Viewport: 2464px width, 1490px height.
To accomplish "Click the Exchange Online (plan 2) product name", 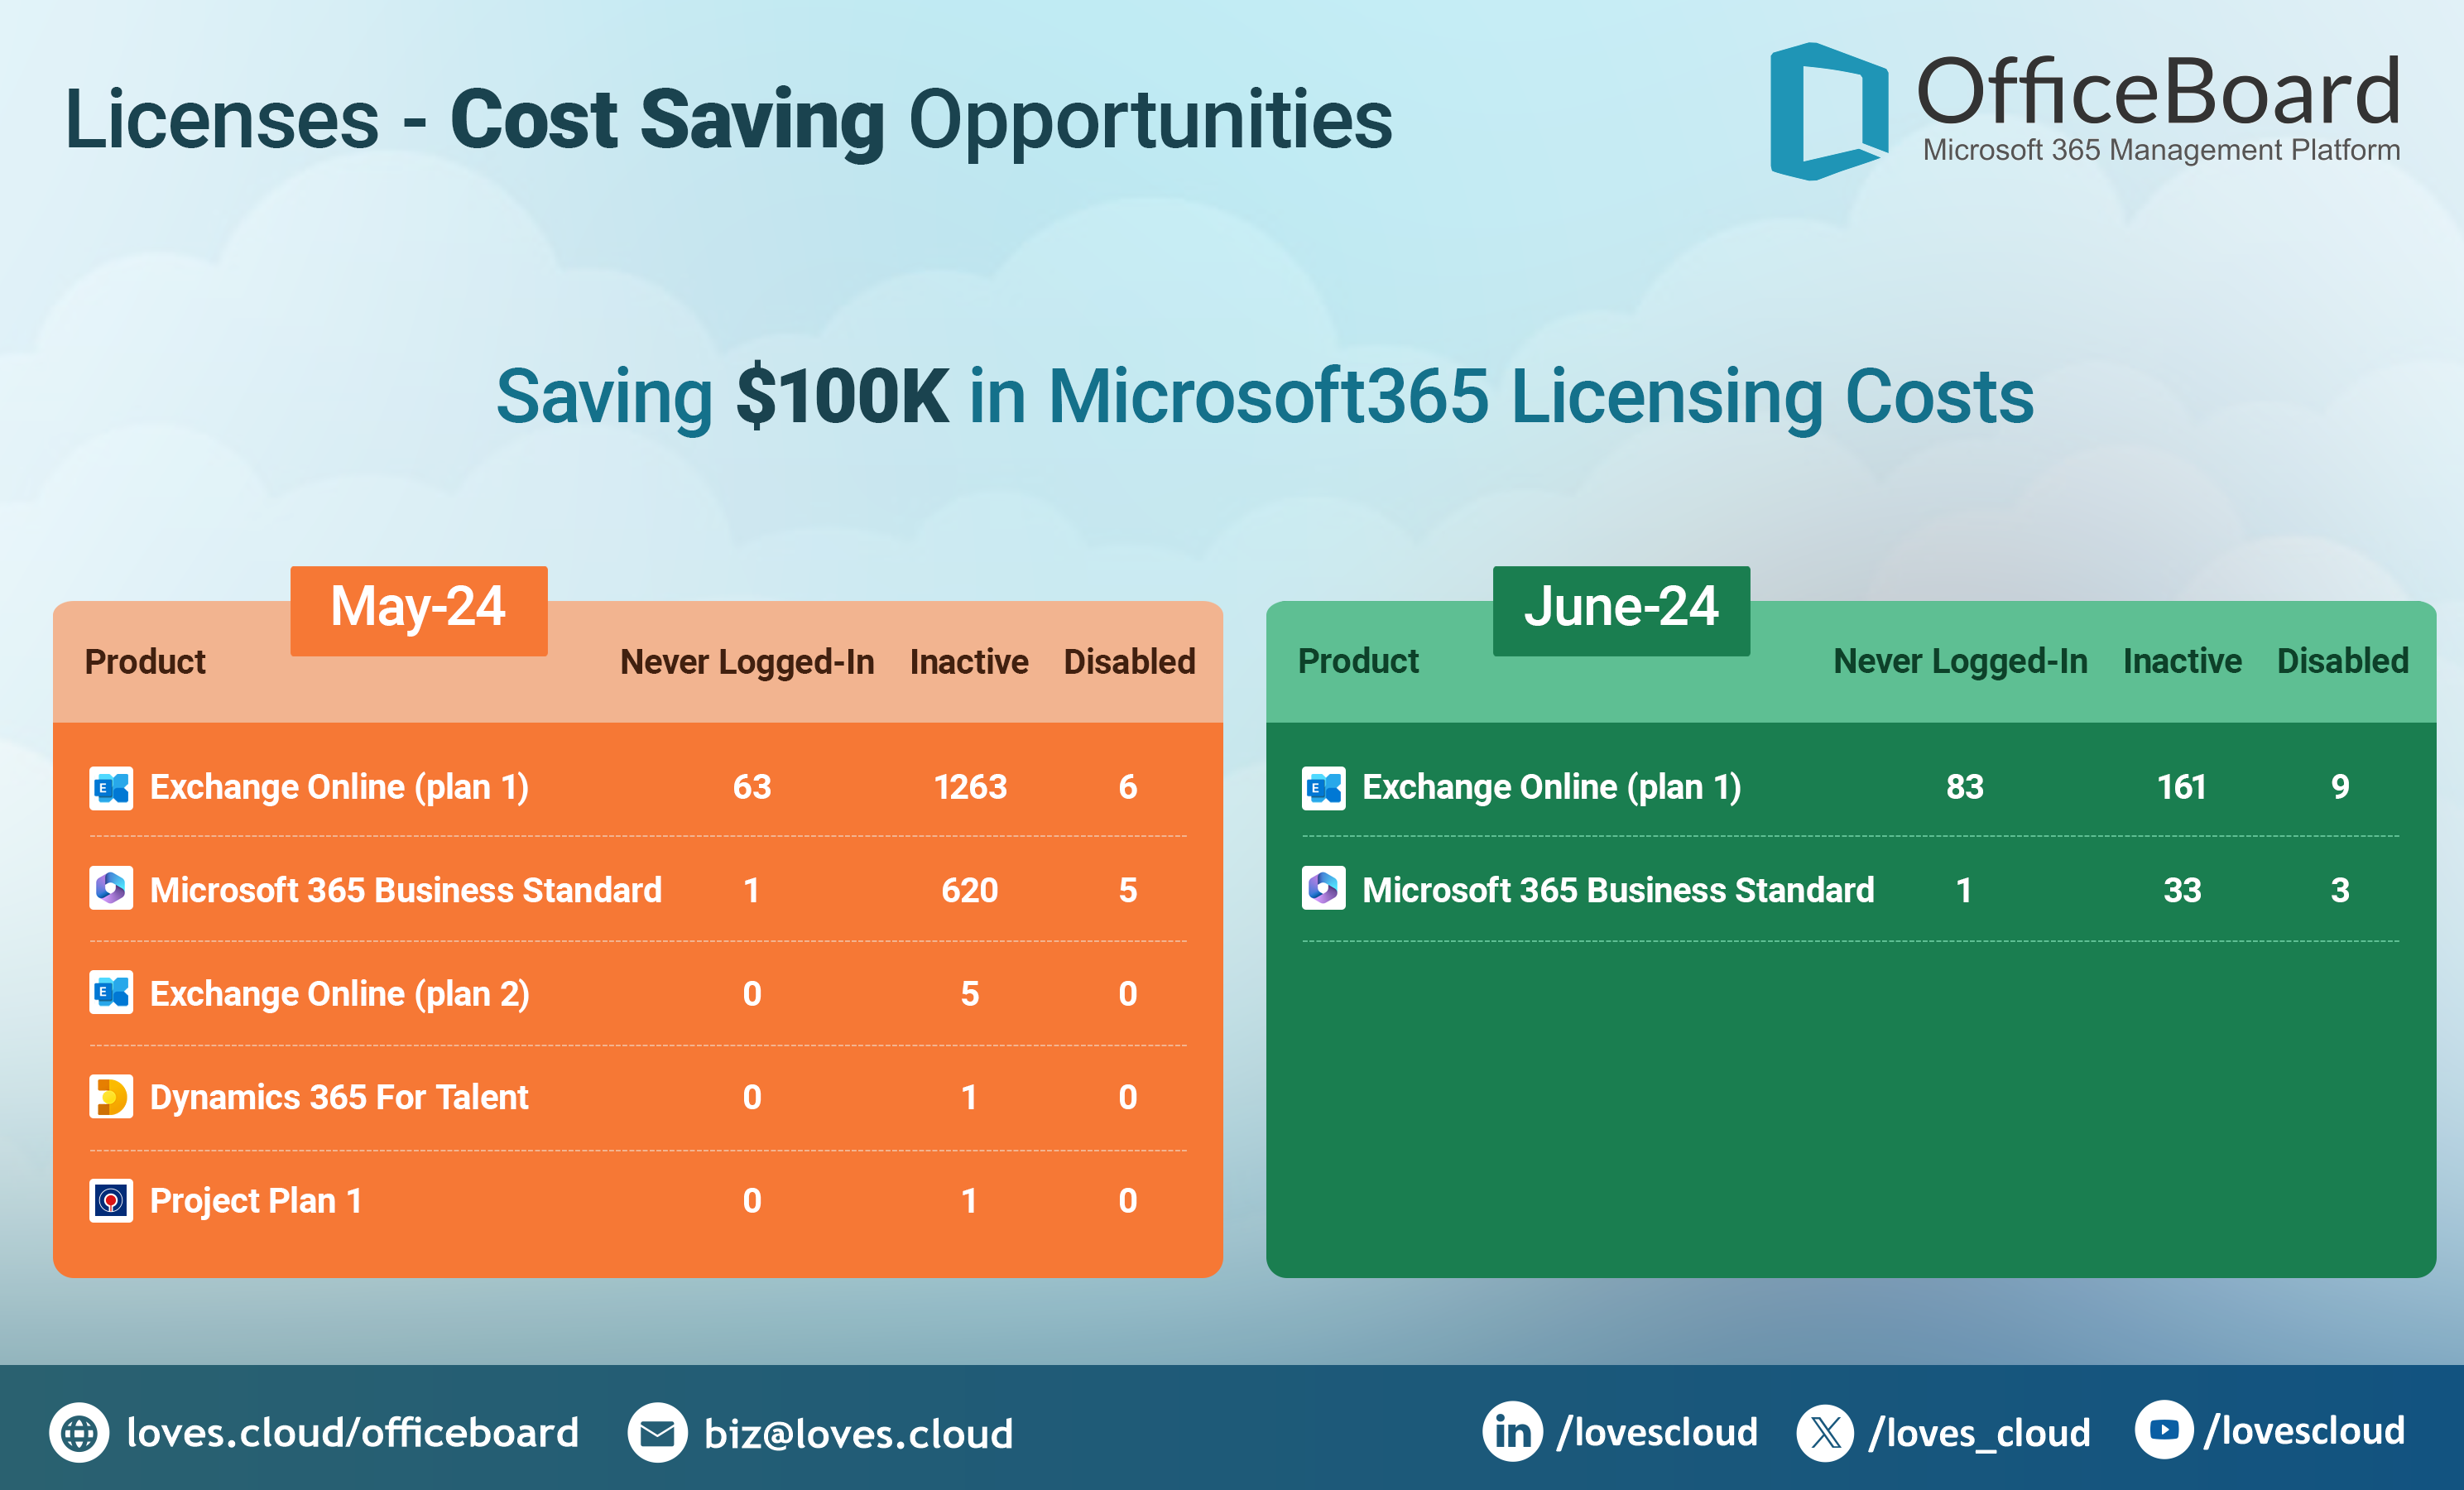I will coord(339,994).
